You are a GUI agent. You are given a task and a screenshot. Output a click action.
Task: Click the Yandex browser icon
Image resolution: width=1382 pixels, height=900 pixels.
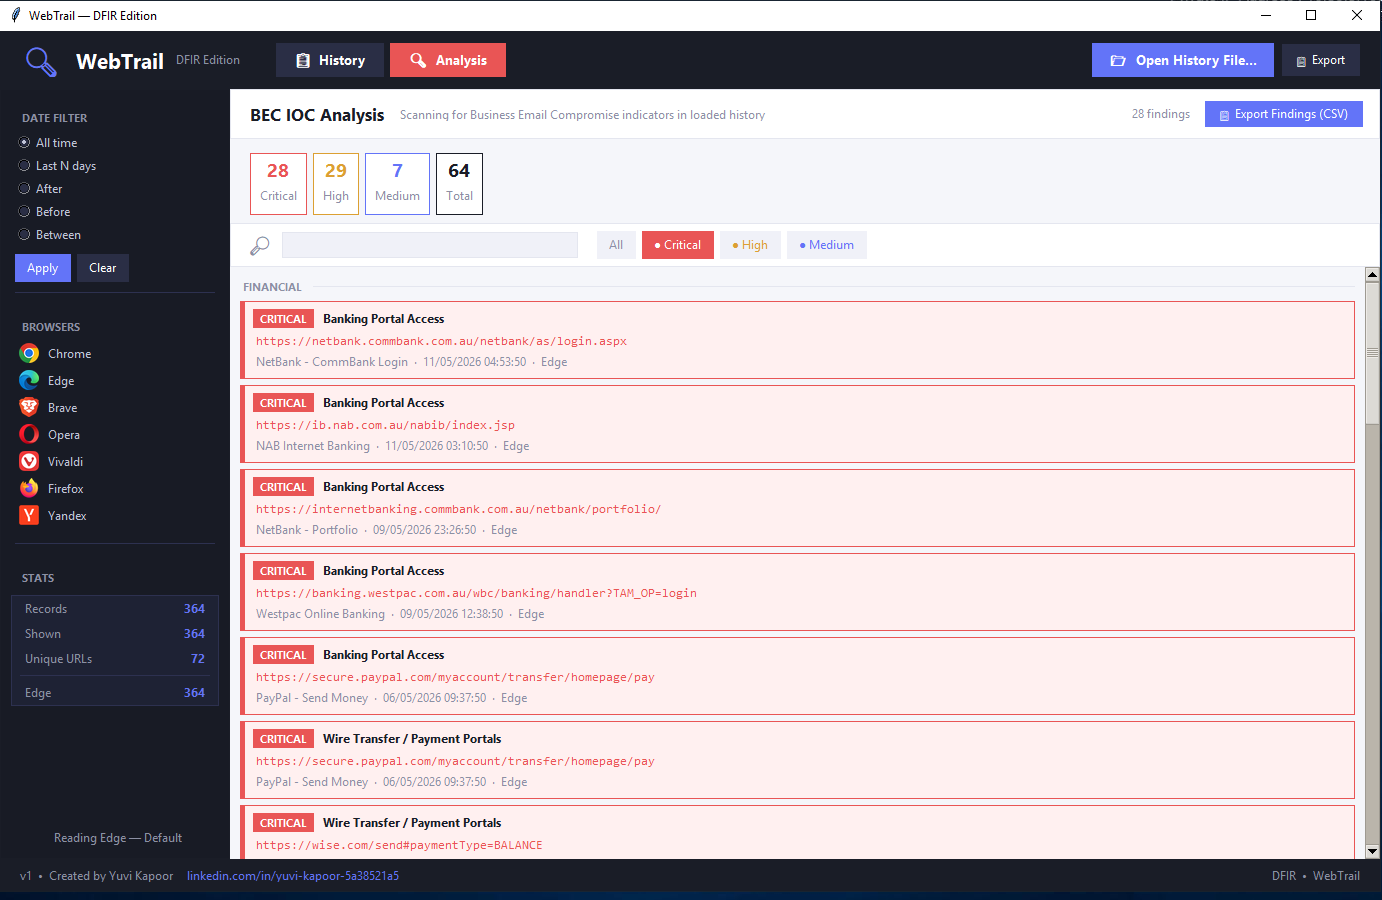(x=29, y=516)
